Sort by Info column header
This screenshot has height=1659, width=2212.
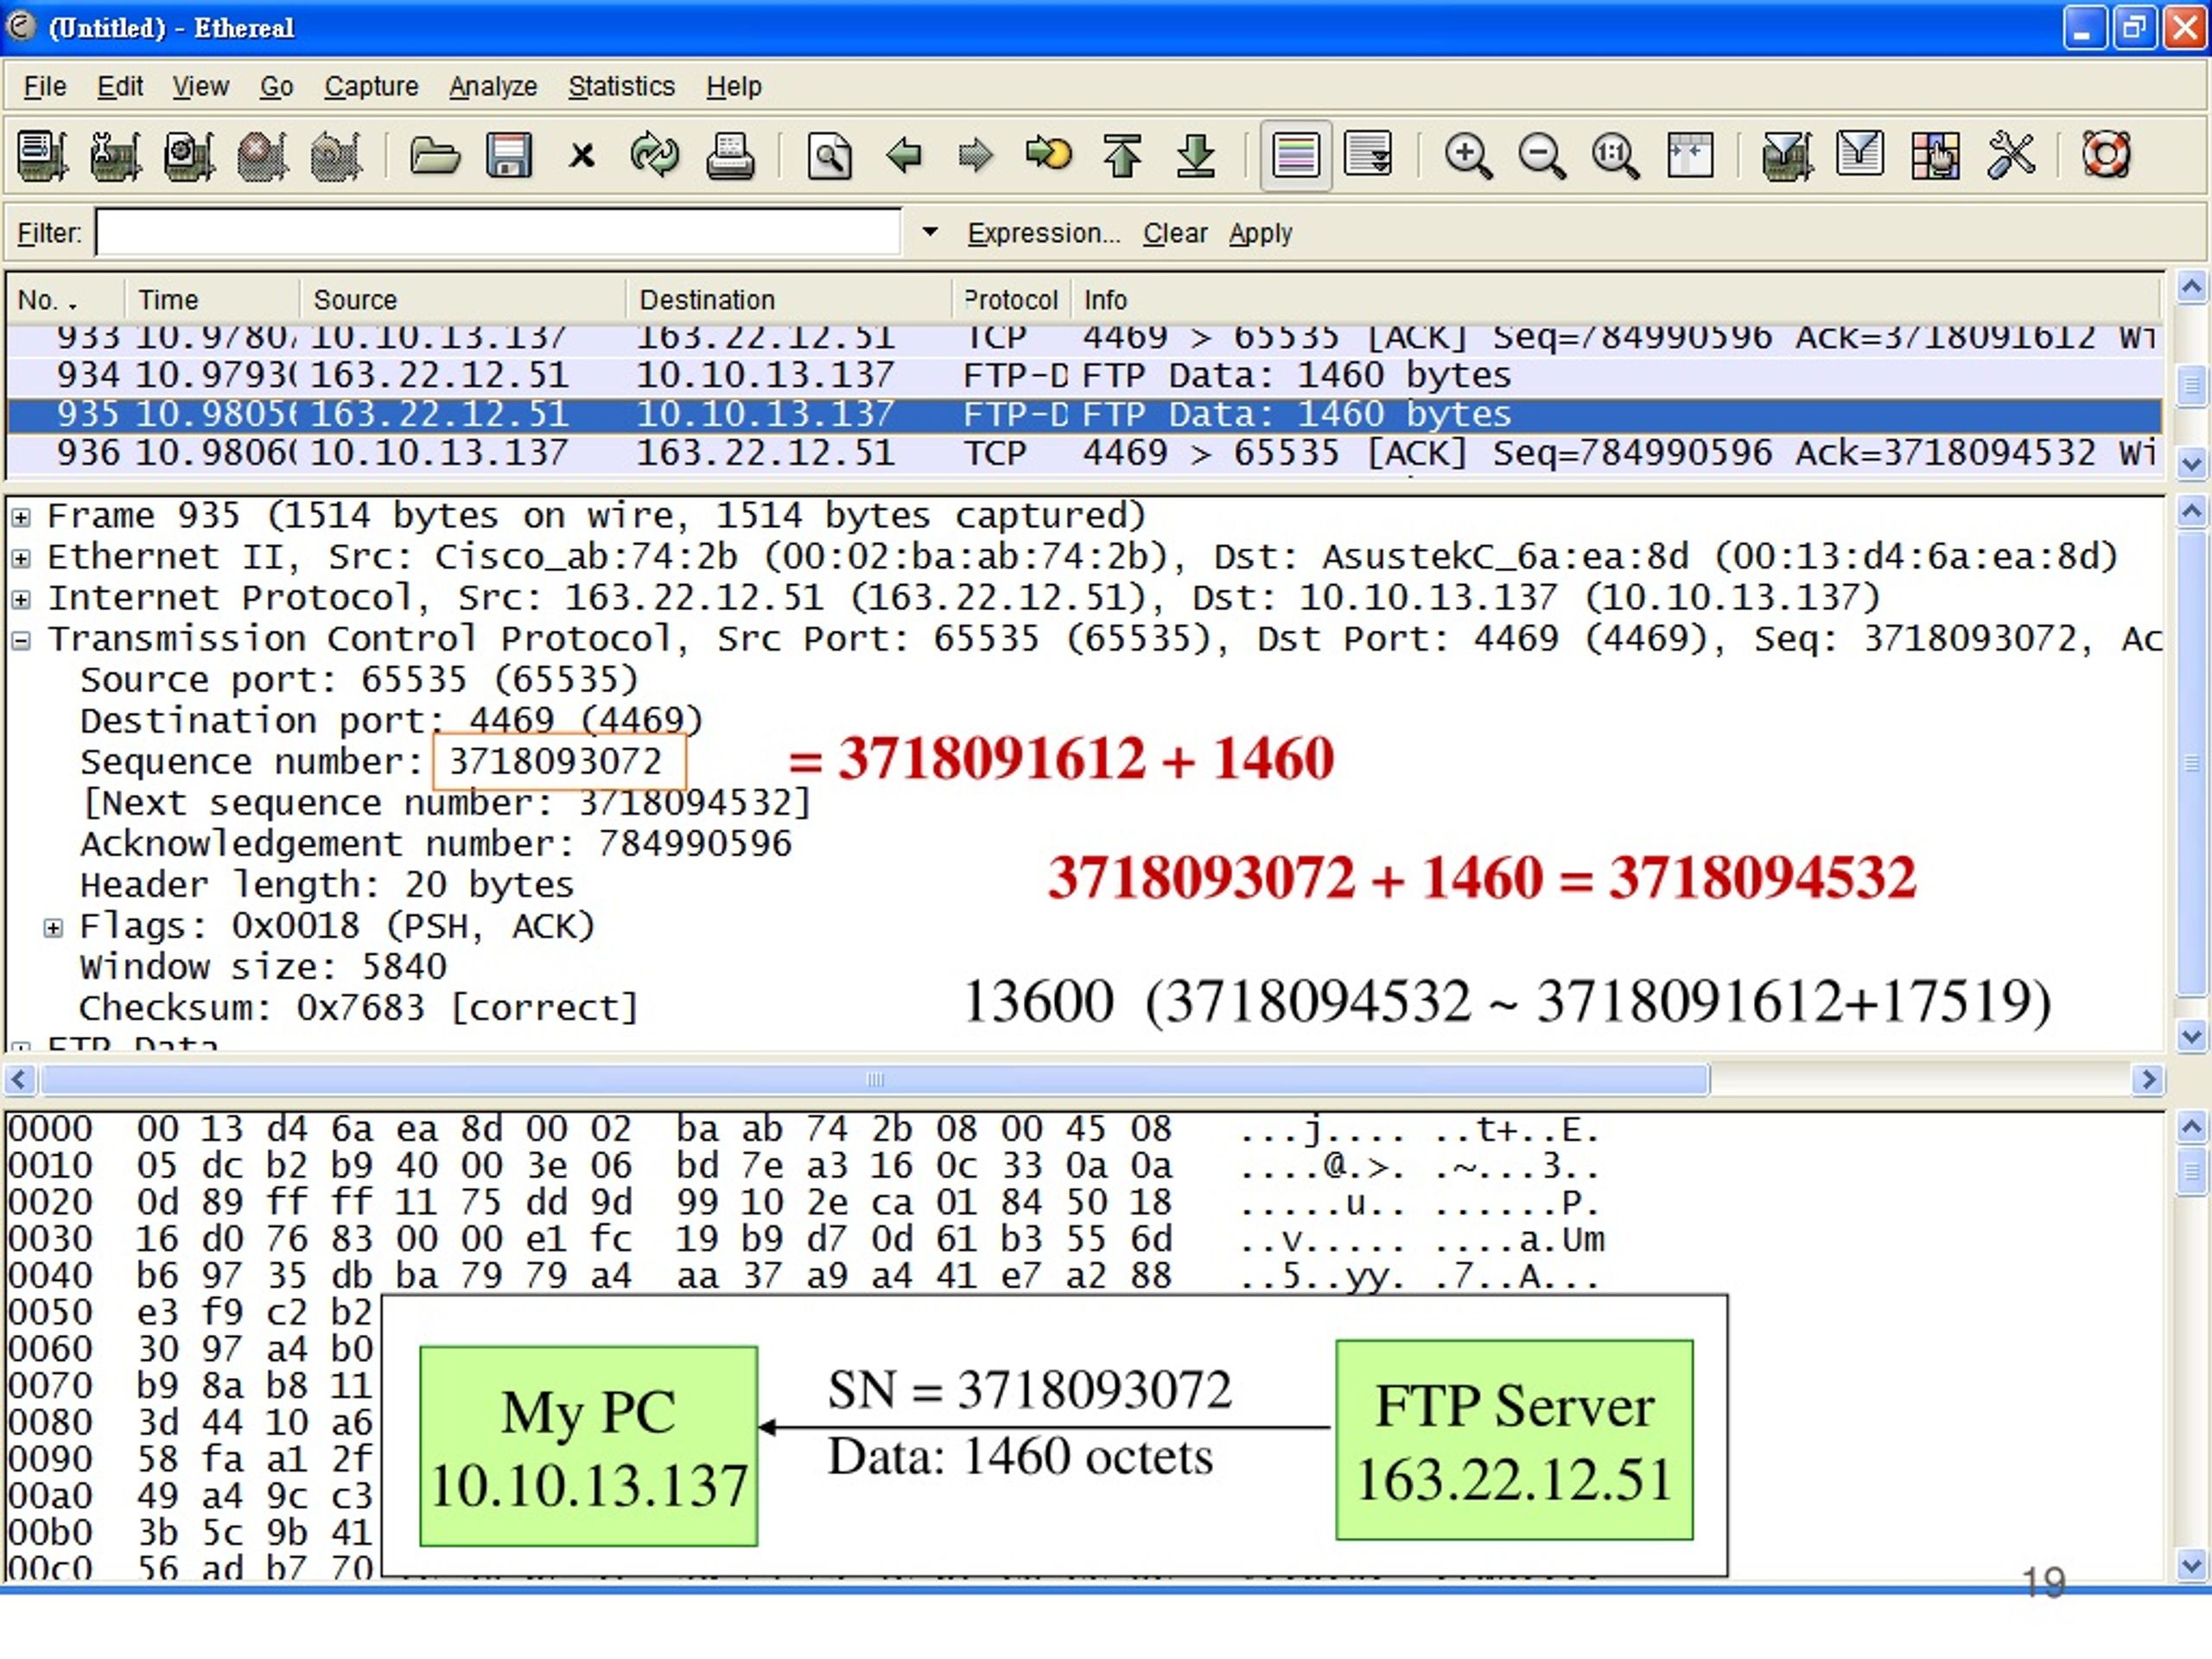1616,300
